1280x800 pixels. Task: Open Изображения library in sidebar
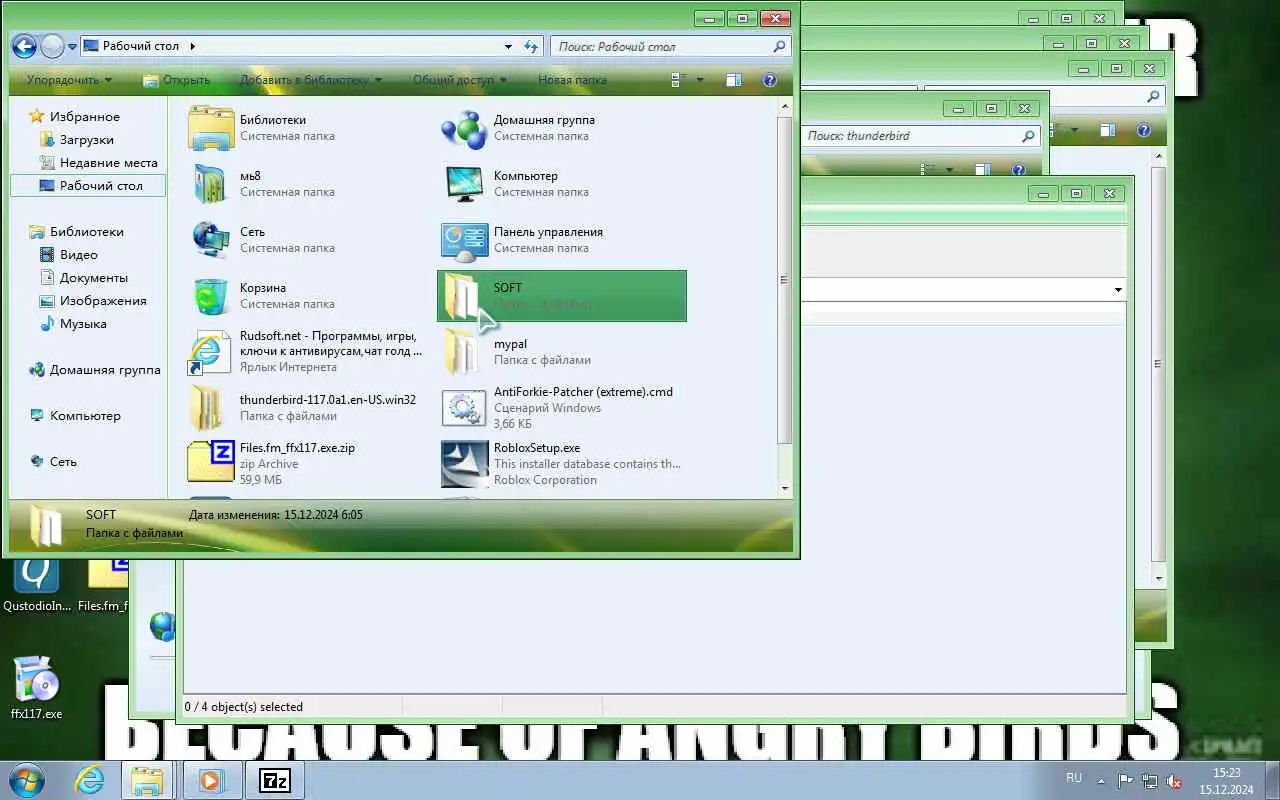(92, 301)
